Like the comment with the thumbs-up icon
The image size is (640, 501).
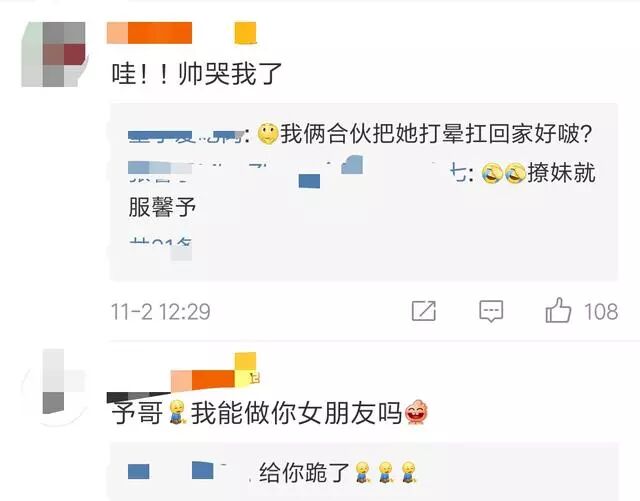click(x=558, y=310)
